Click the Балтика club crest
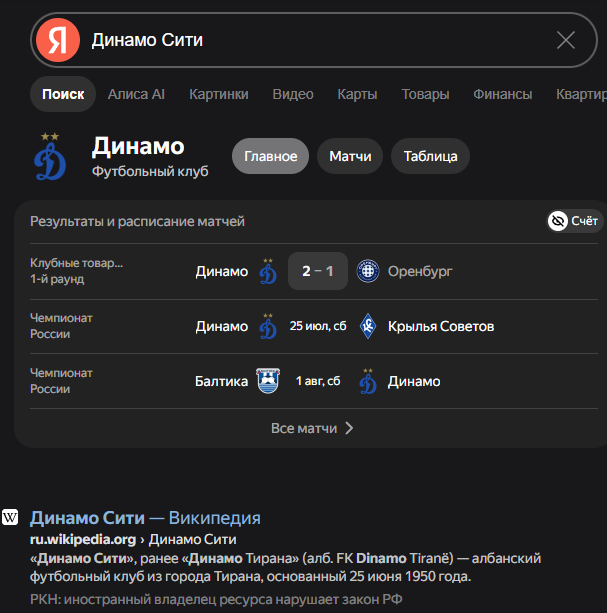 tap(268, 381)
